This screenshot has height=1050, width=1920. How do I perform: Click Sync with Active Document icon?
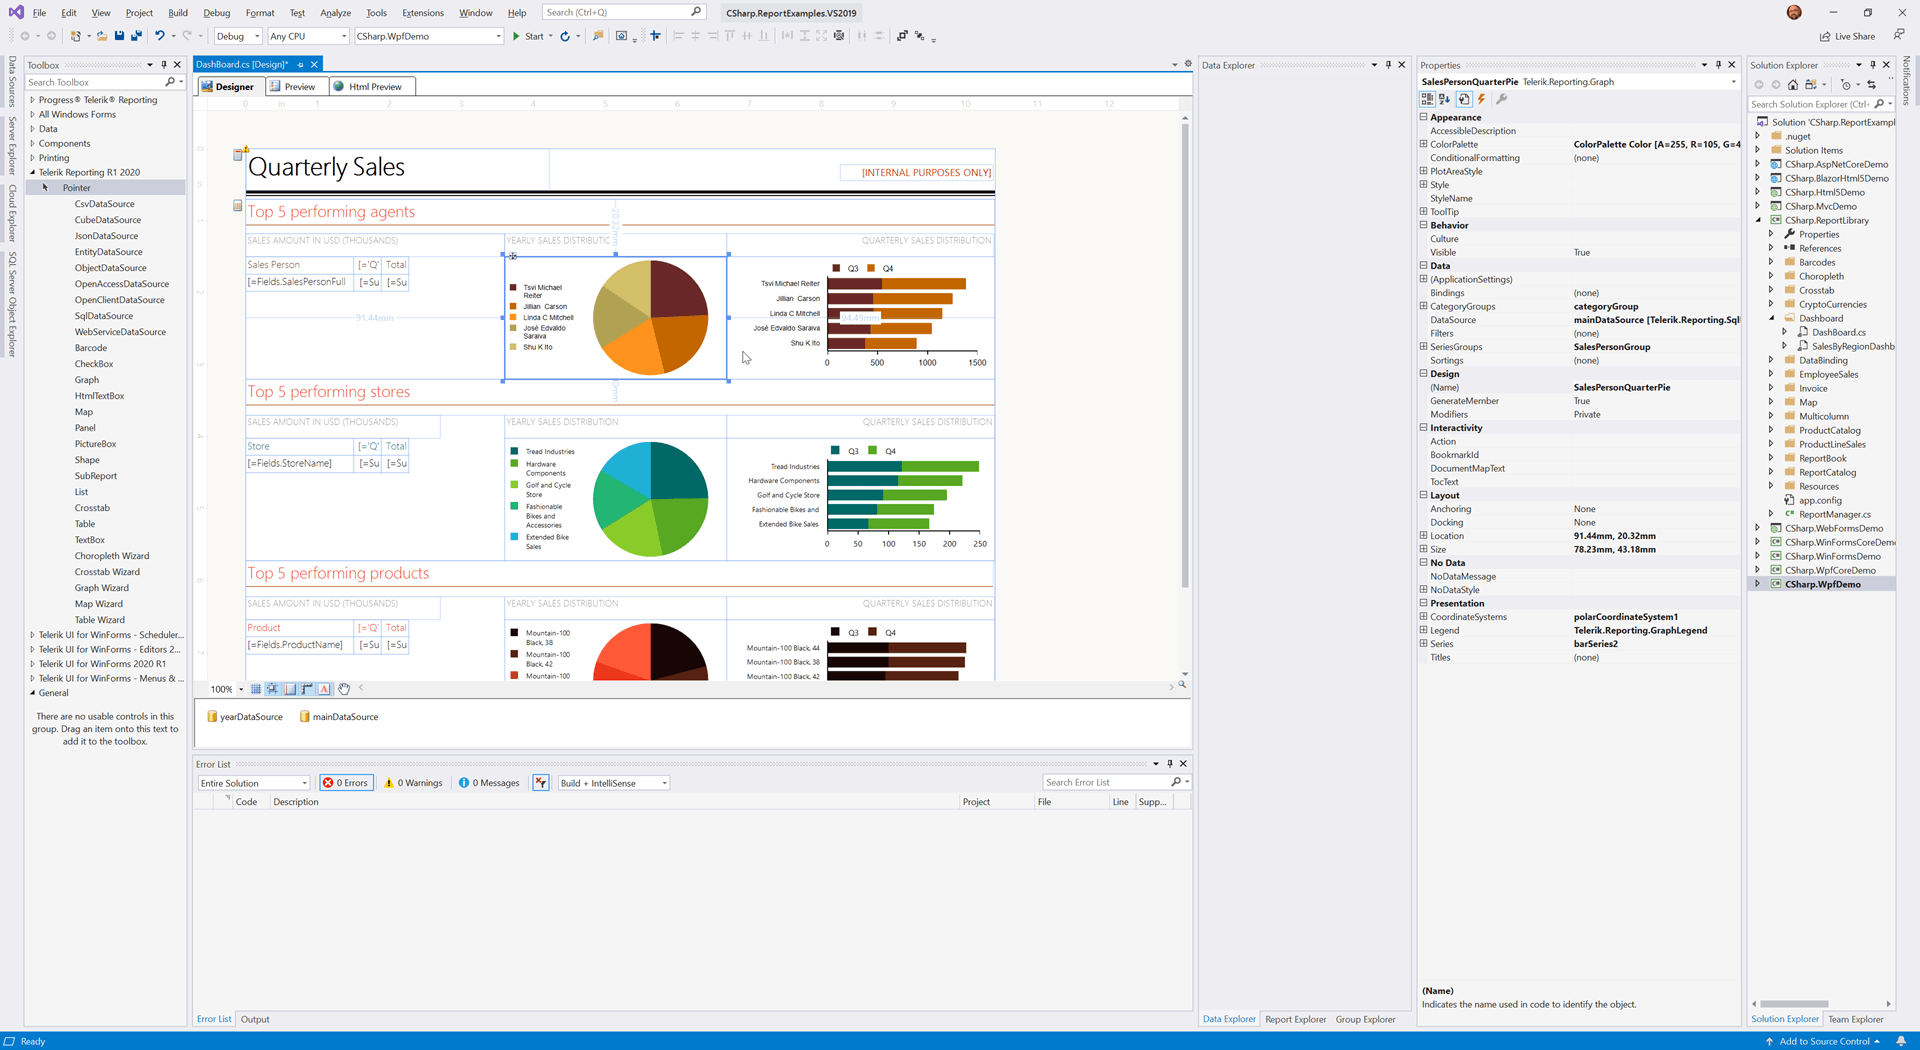click(1872, 85)
